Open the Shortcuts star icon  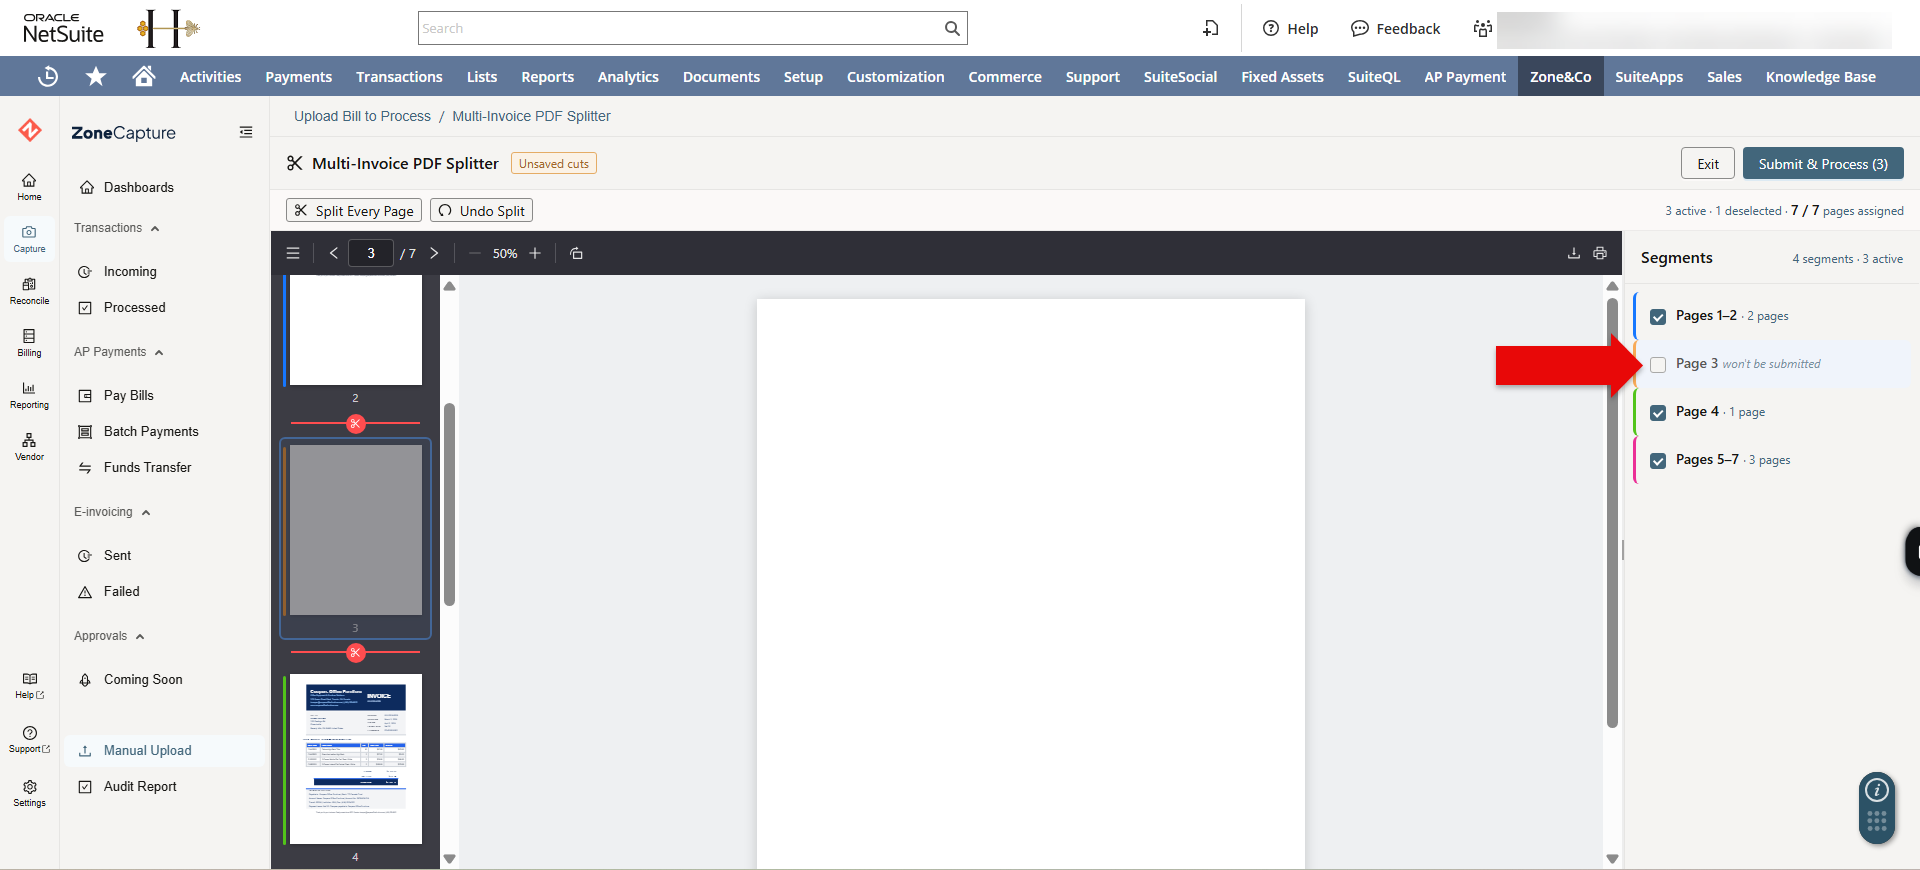tap(96, 76)
